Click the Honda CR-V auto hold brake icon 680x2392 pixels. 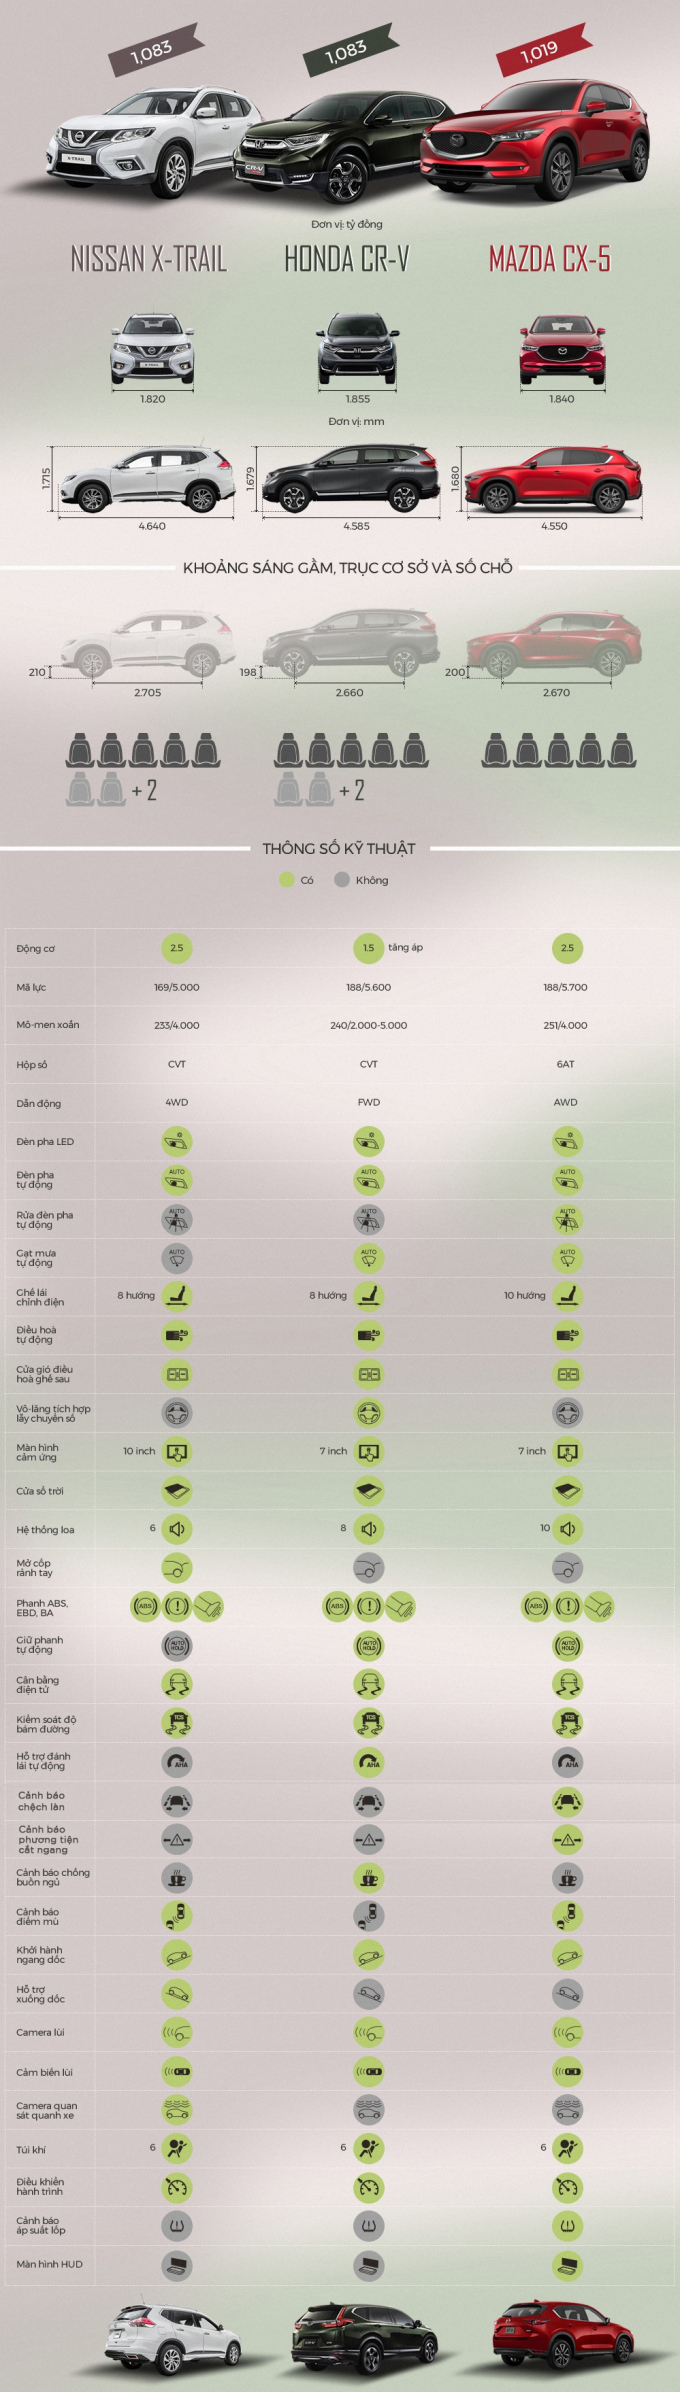(369, 1646)
